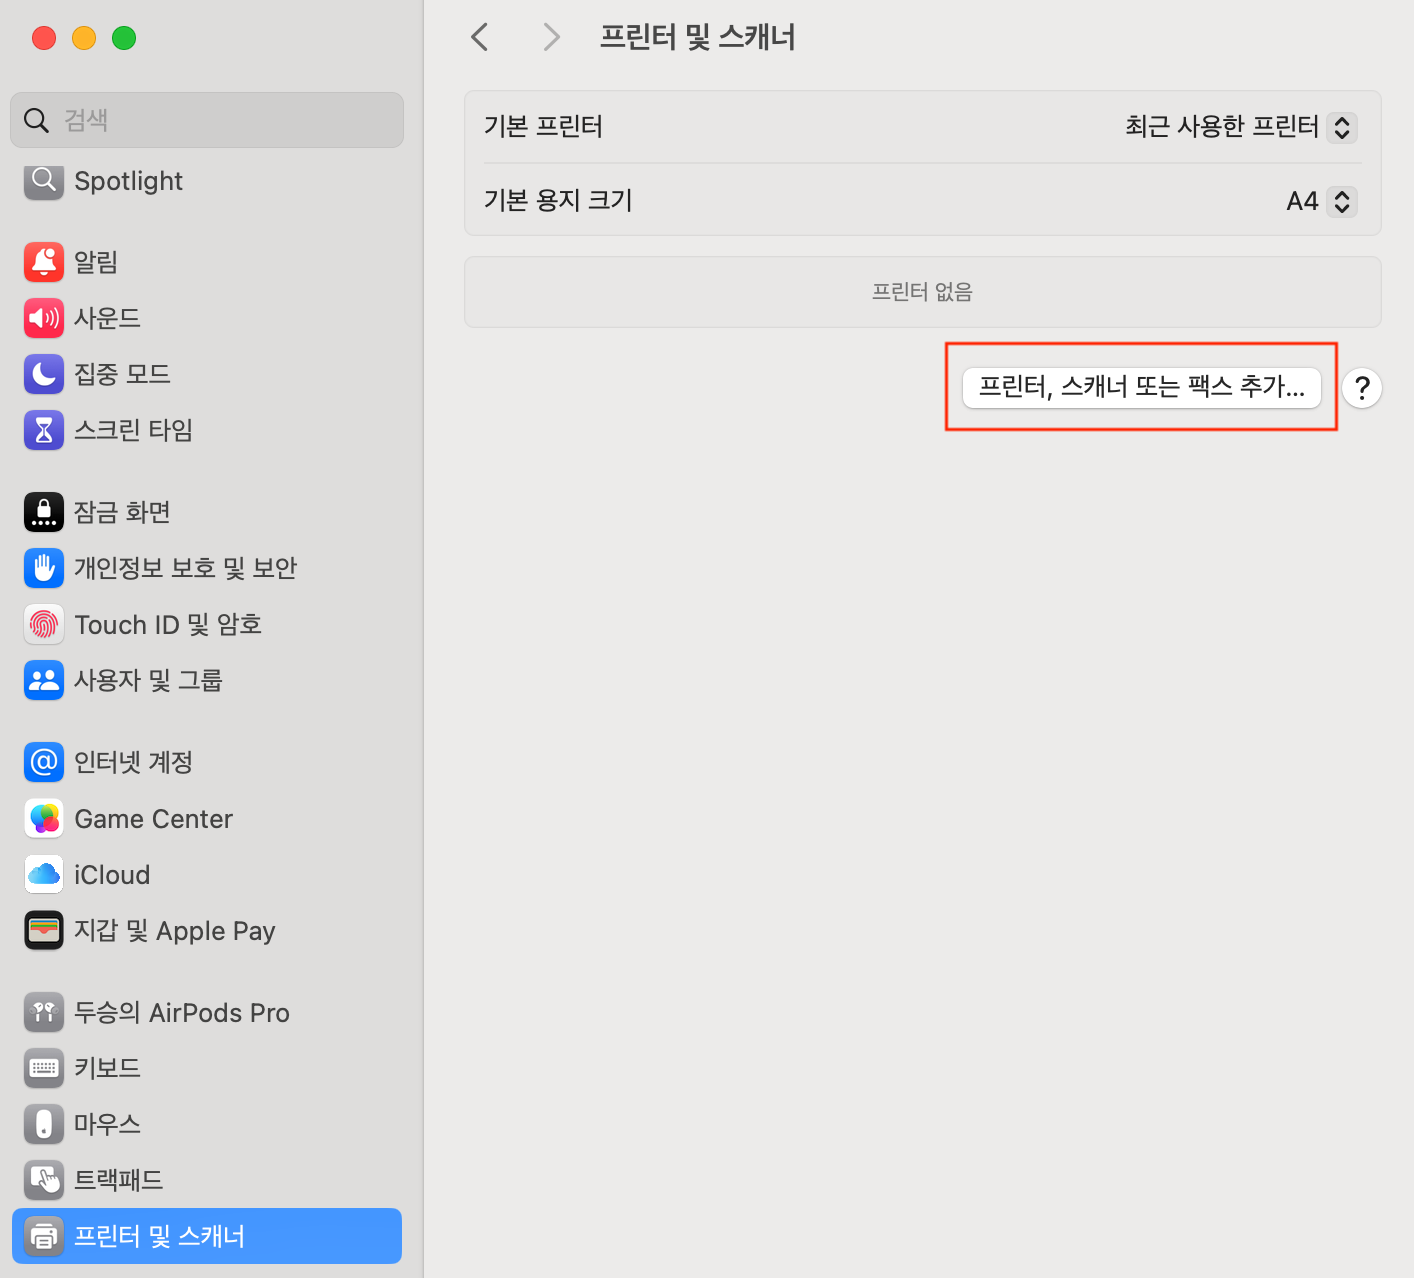1414x1278 pixels.
Task: Click the 'Touch ID 및 암호' label
Action: pyautogui.click(x=168, y=625)
